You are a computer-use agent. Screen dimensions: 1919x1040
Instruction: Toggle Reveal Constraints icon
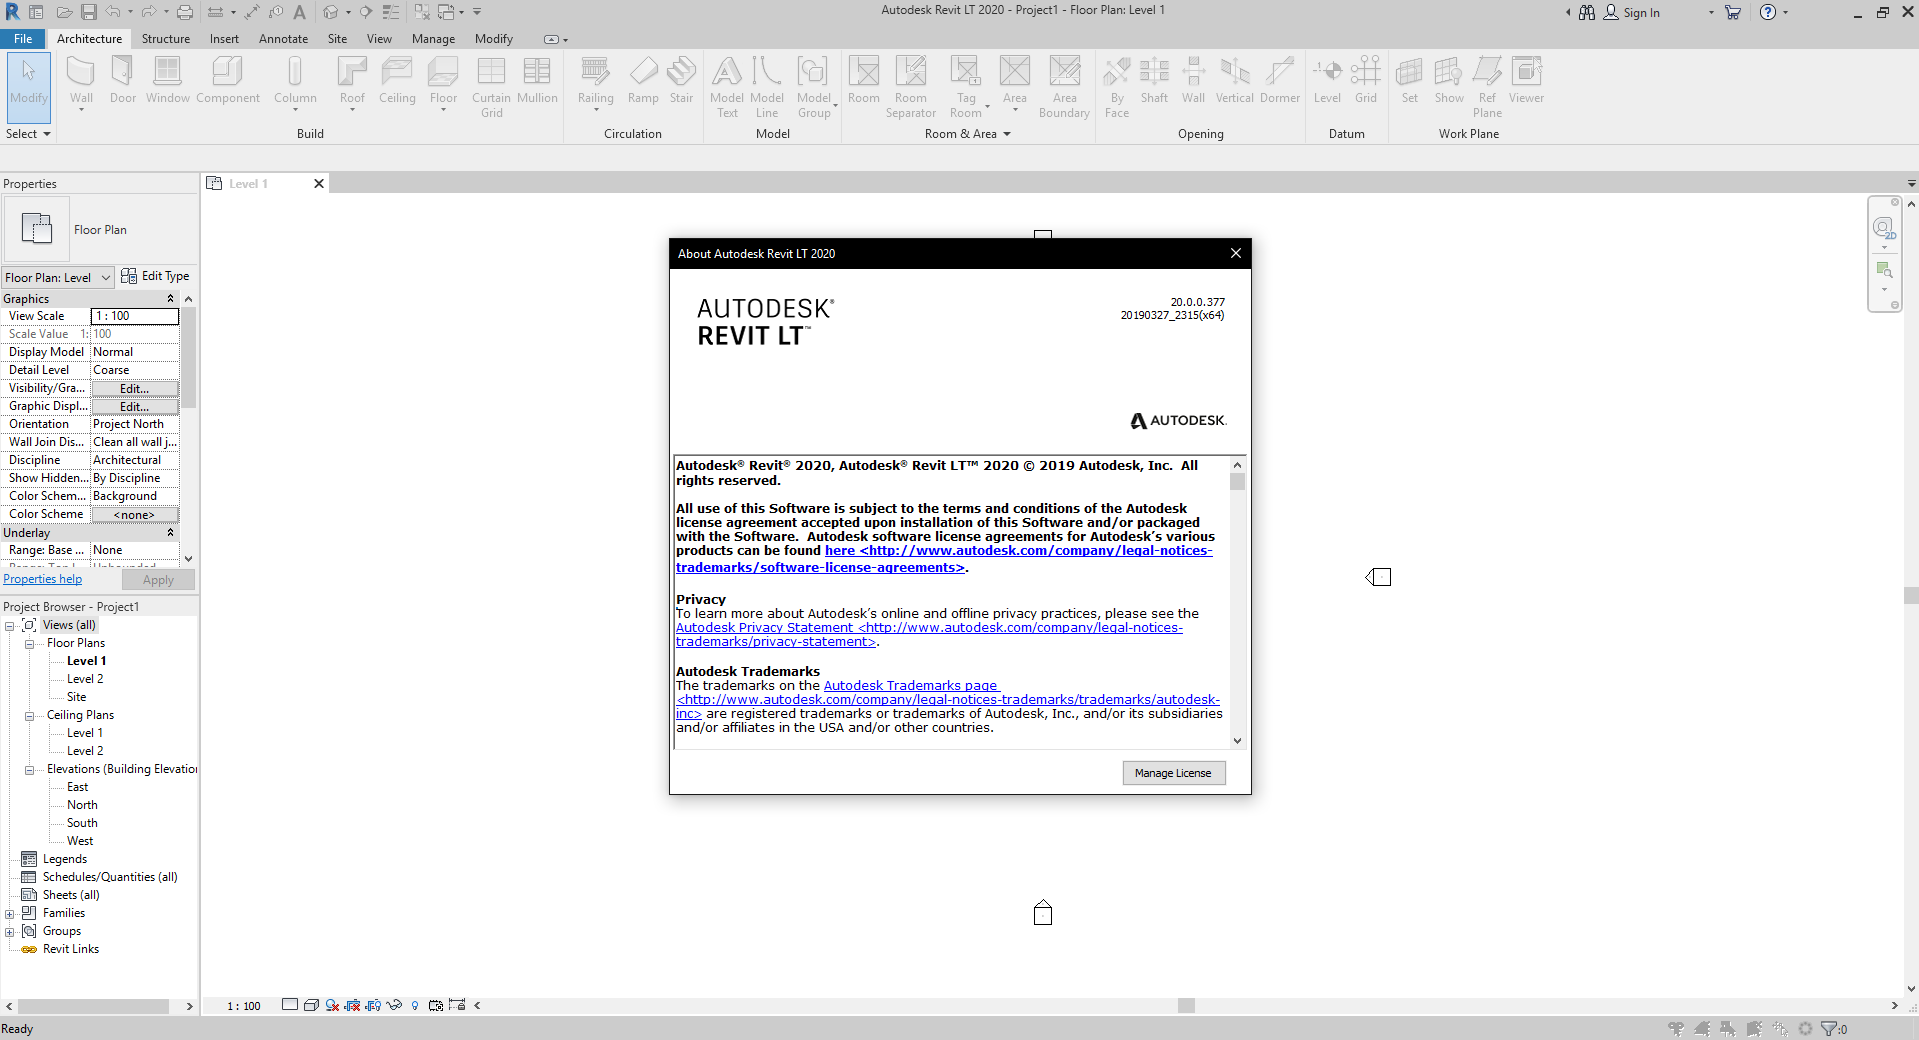click(457, 1005)
